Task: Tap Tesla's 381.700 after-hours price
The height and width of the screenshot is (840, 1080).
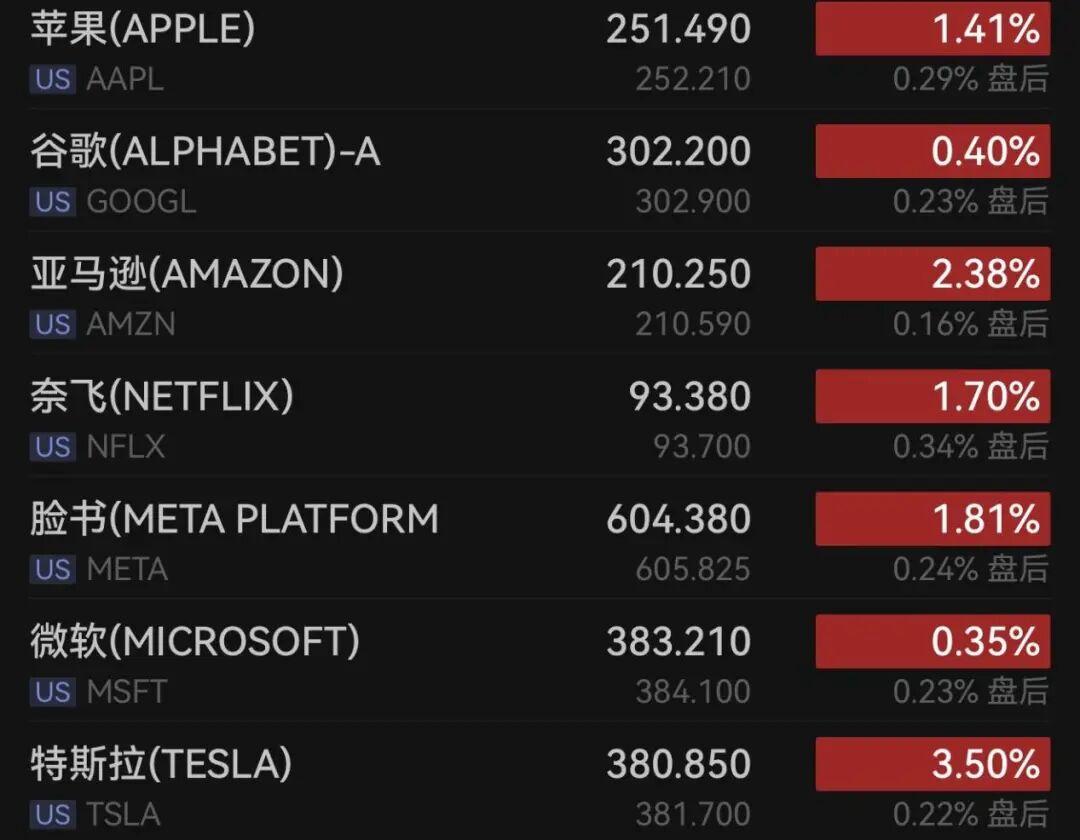Action: pyautogui.click(x=692, y=814)
